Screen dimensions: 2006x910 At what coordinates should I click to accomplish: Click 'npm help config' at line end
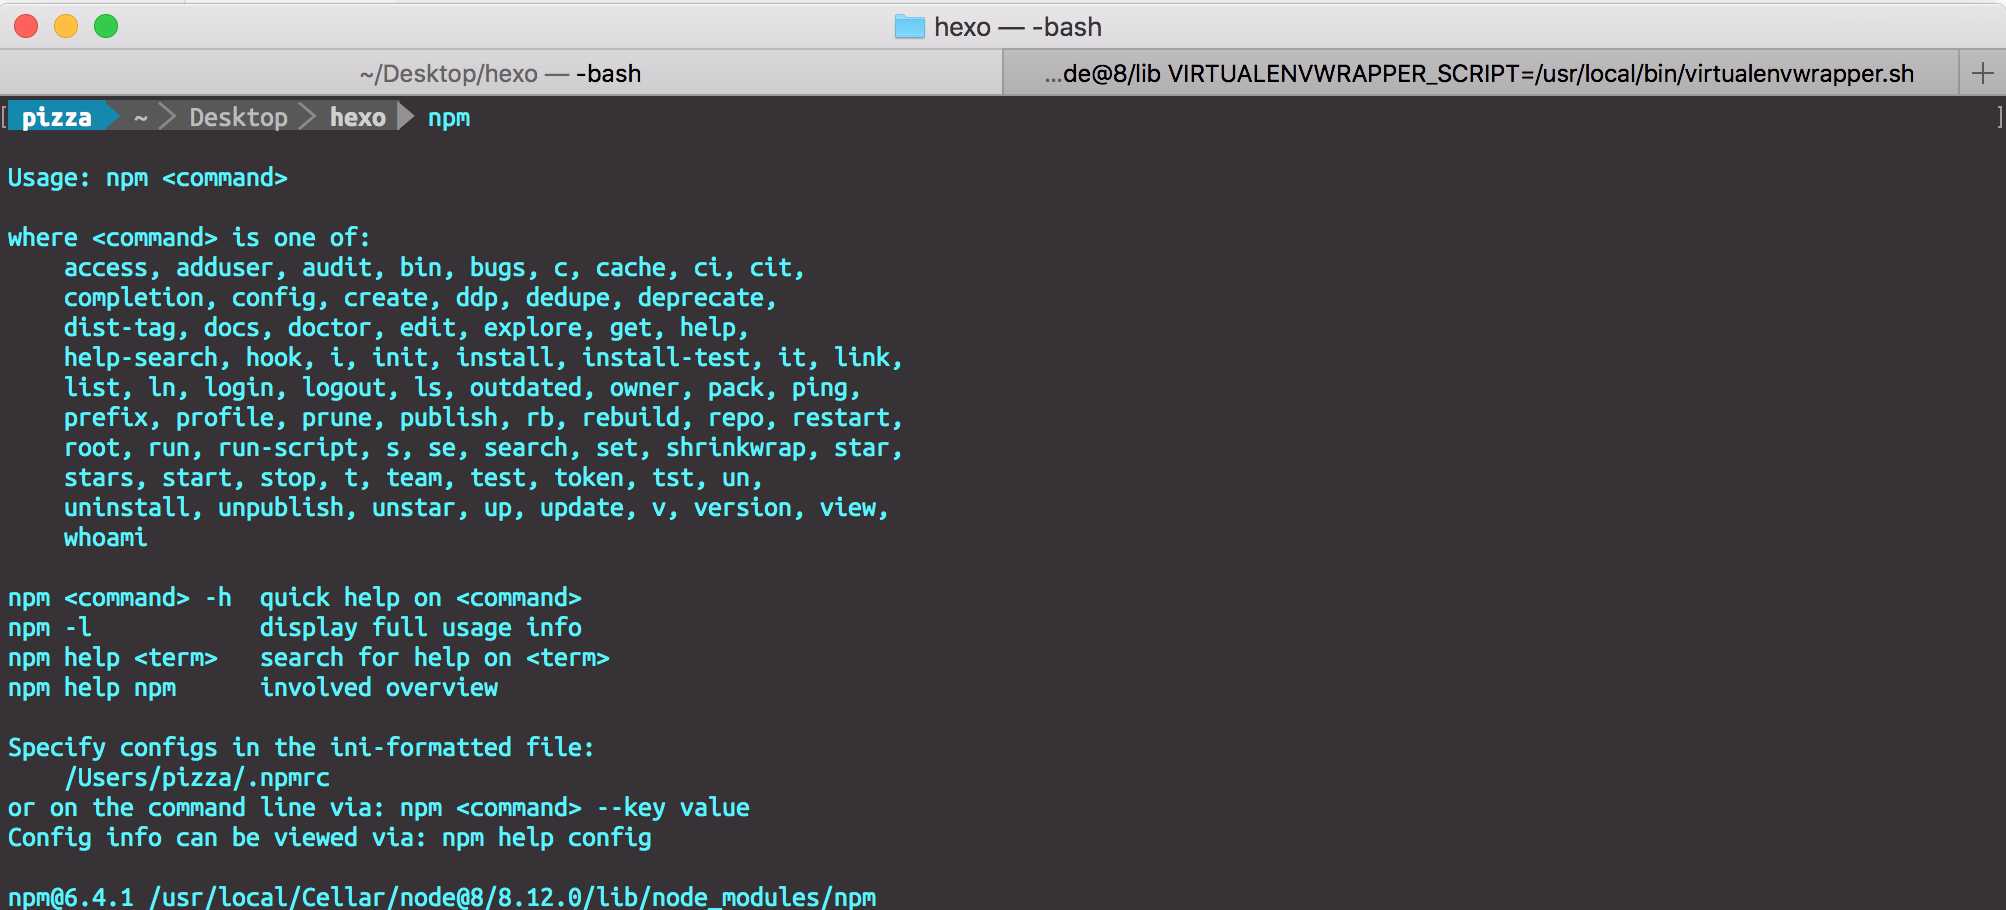click(x=547, y=838)
